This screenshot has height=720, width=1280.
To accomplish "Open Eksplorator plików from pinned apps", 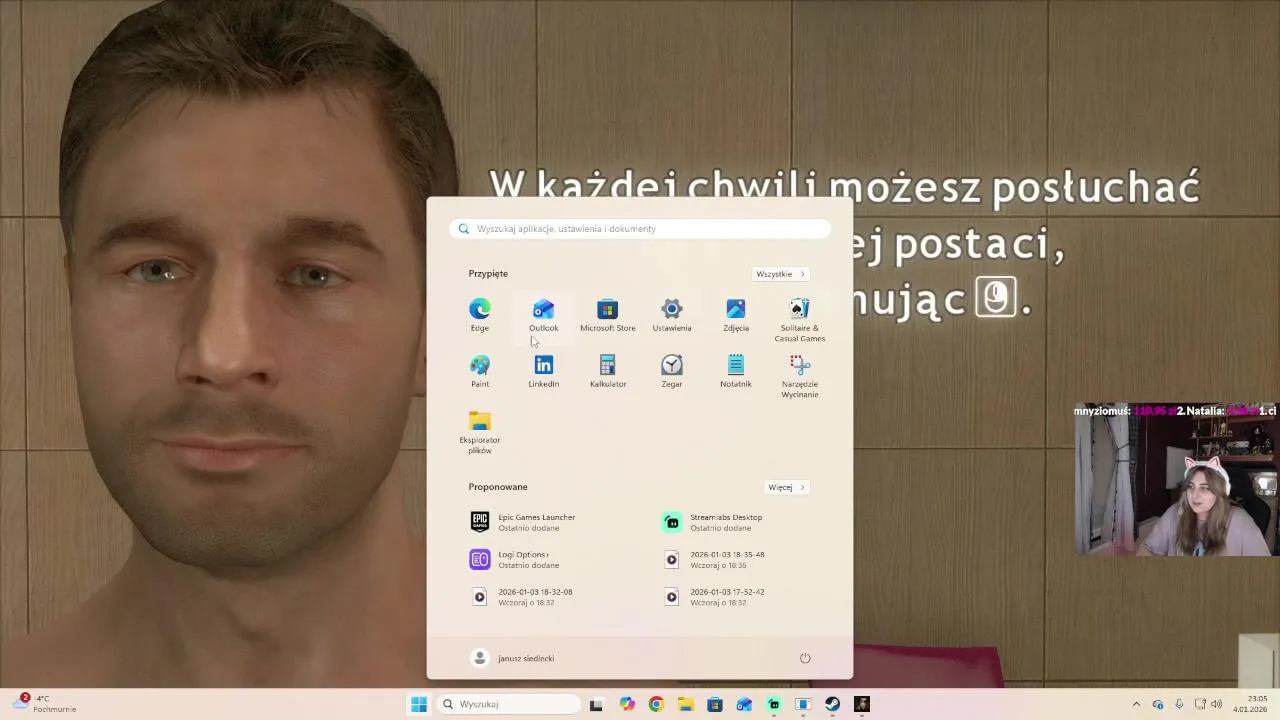I will click(x=480, y=432).
